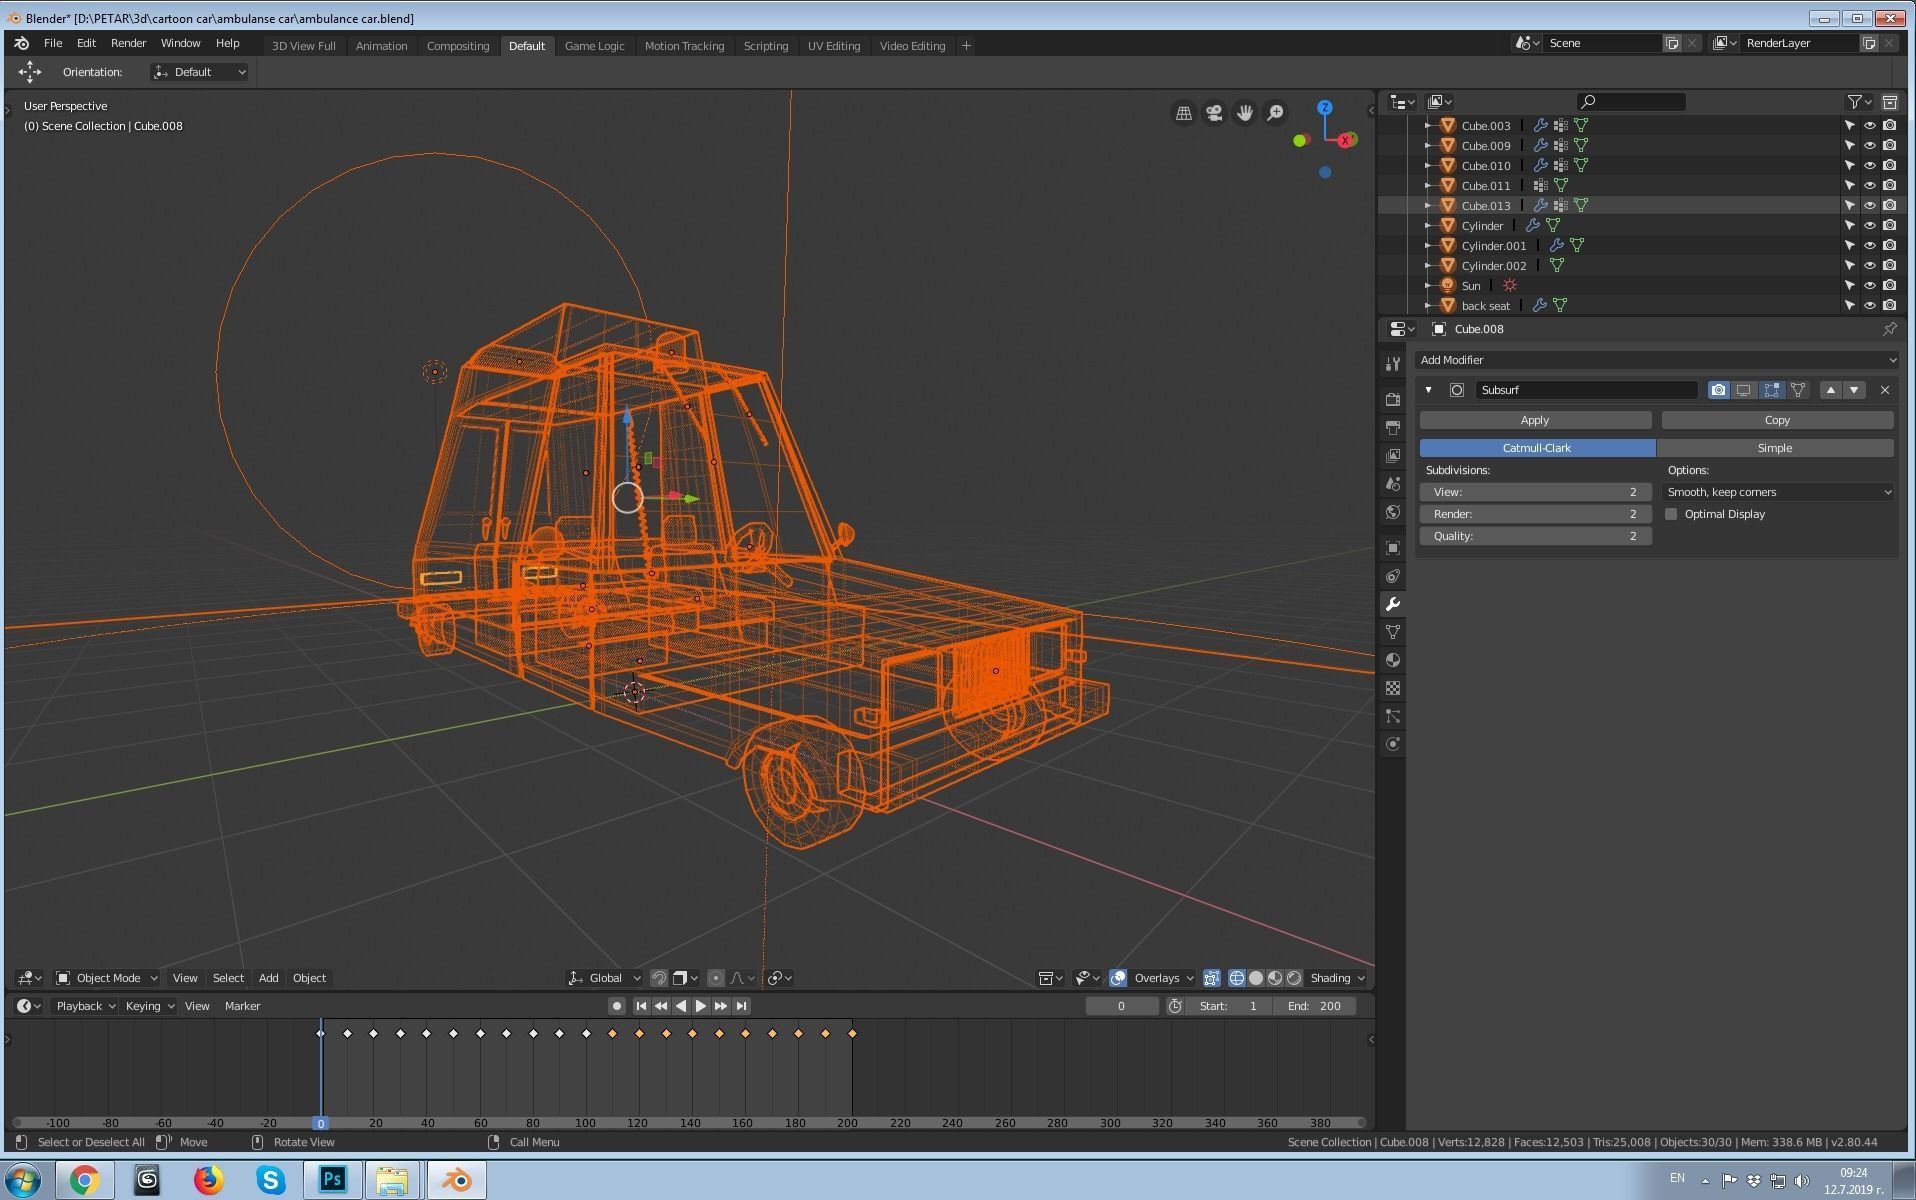Toggle viewport overlays button
Image resolution: width=1916 pixels, height=1200 pixels.
[x=1118, y=978]
